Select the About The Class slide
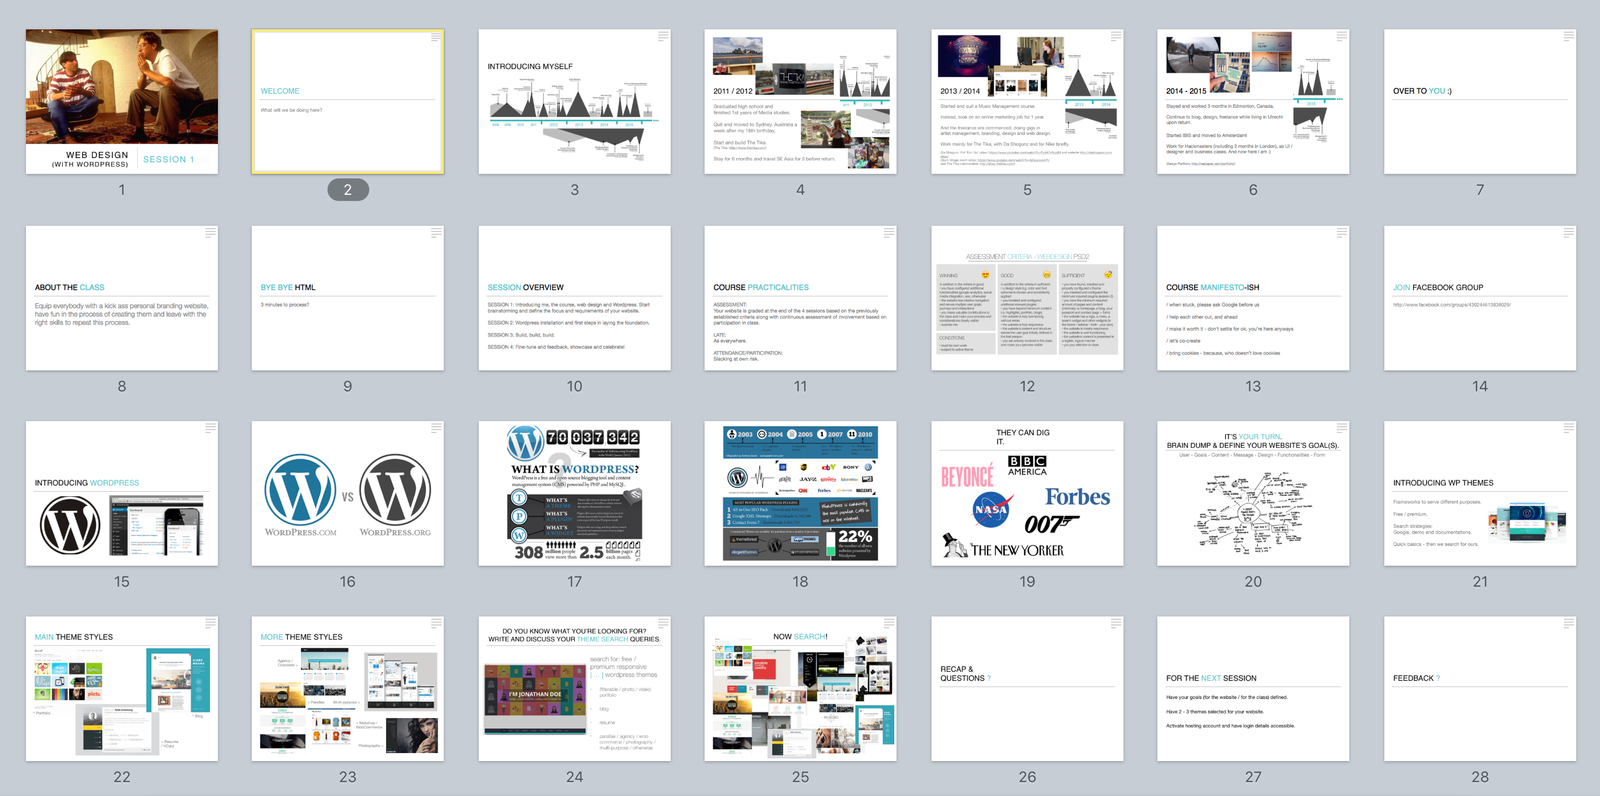The height and width of the screenshot is (796, 1600). coord(121,298)
